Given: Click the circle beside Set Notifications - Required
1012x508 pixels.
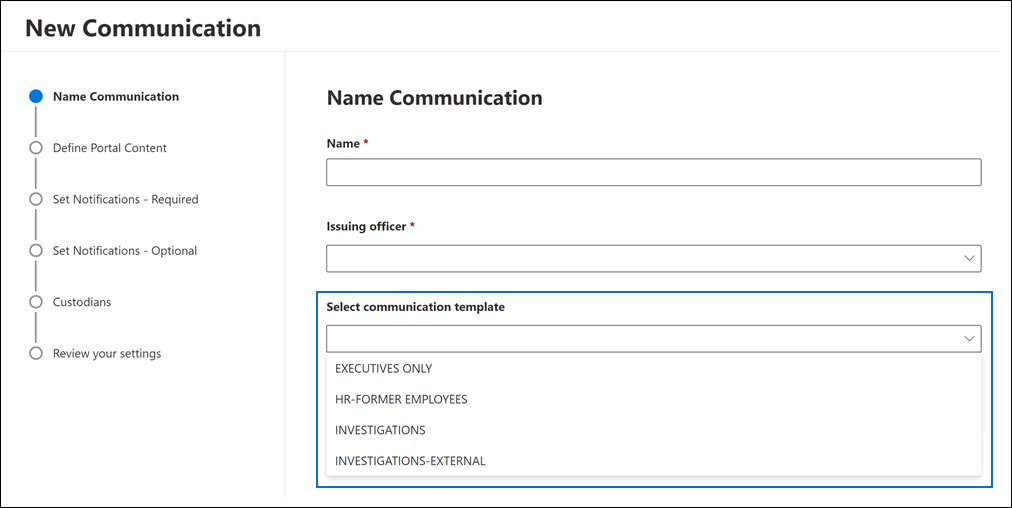Looking at the screenshot, I should point(36,199).
